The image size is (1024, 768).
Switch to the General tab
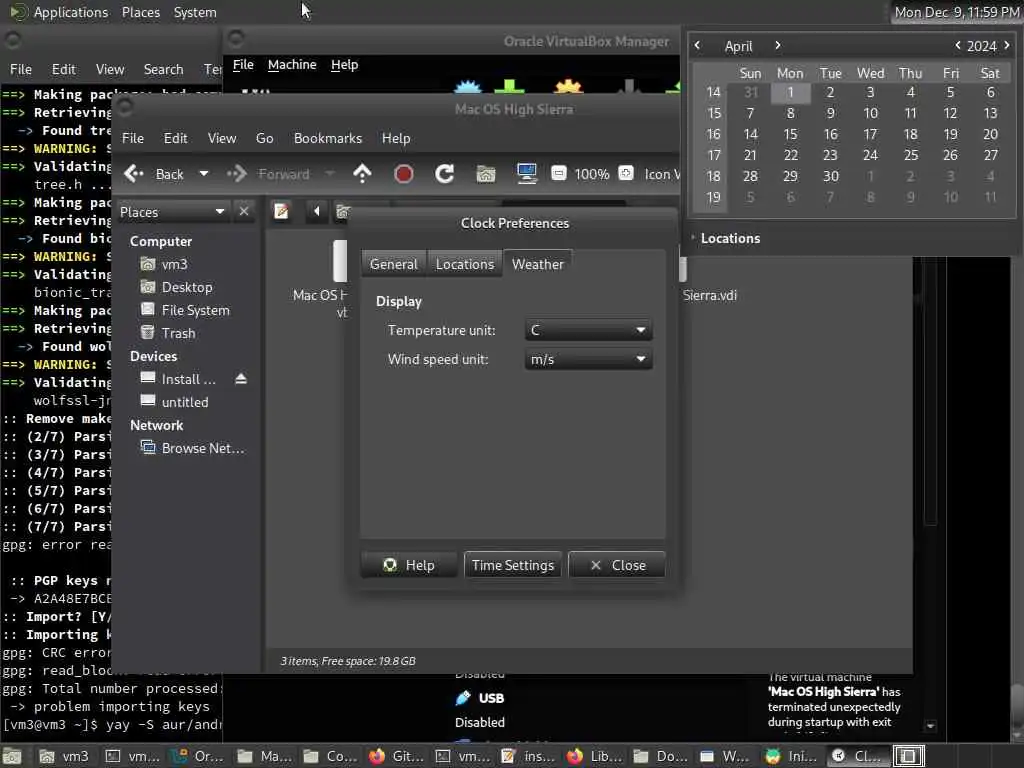393,264
